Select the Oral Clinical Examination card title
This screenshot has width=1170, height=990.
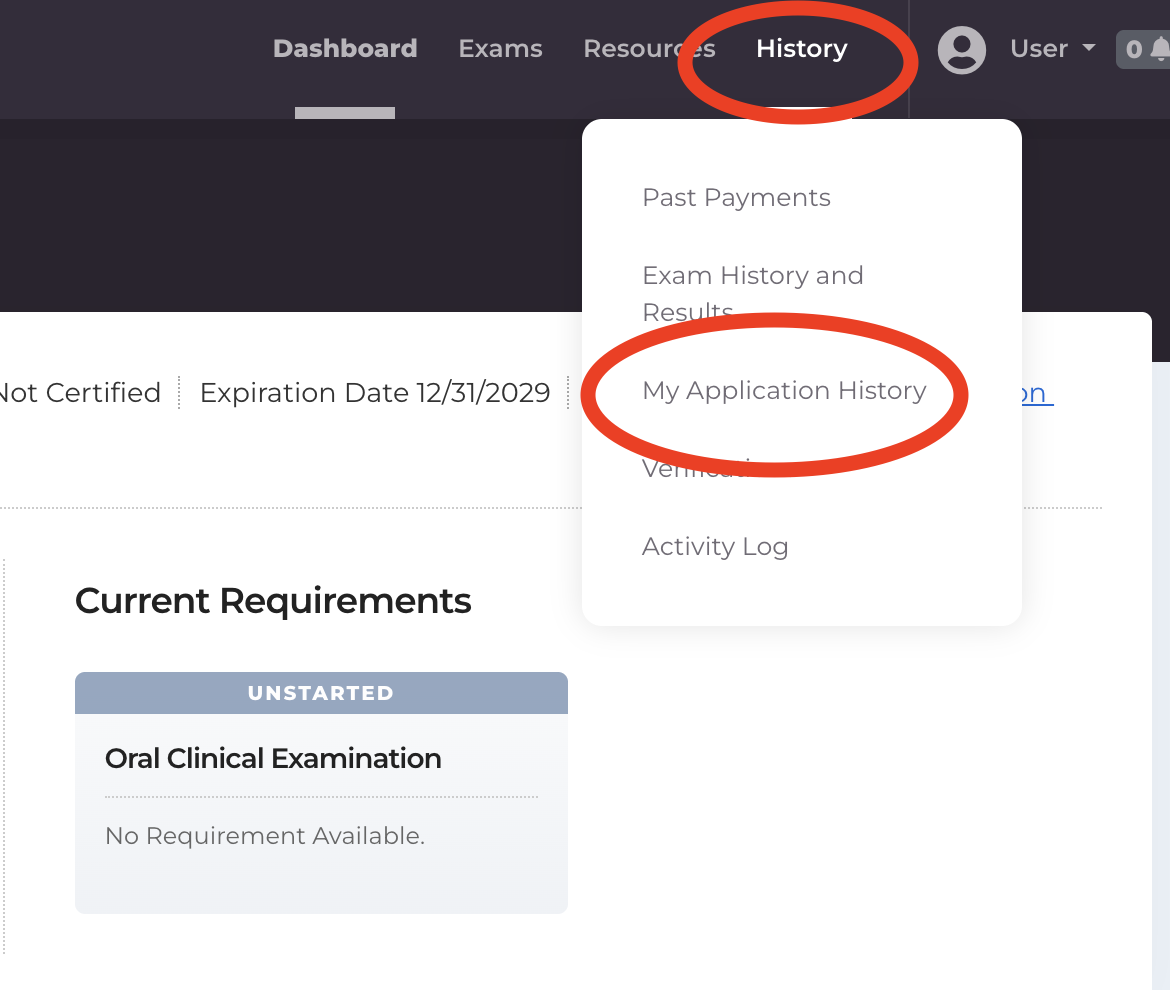click(273, 758)
